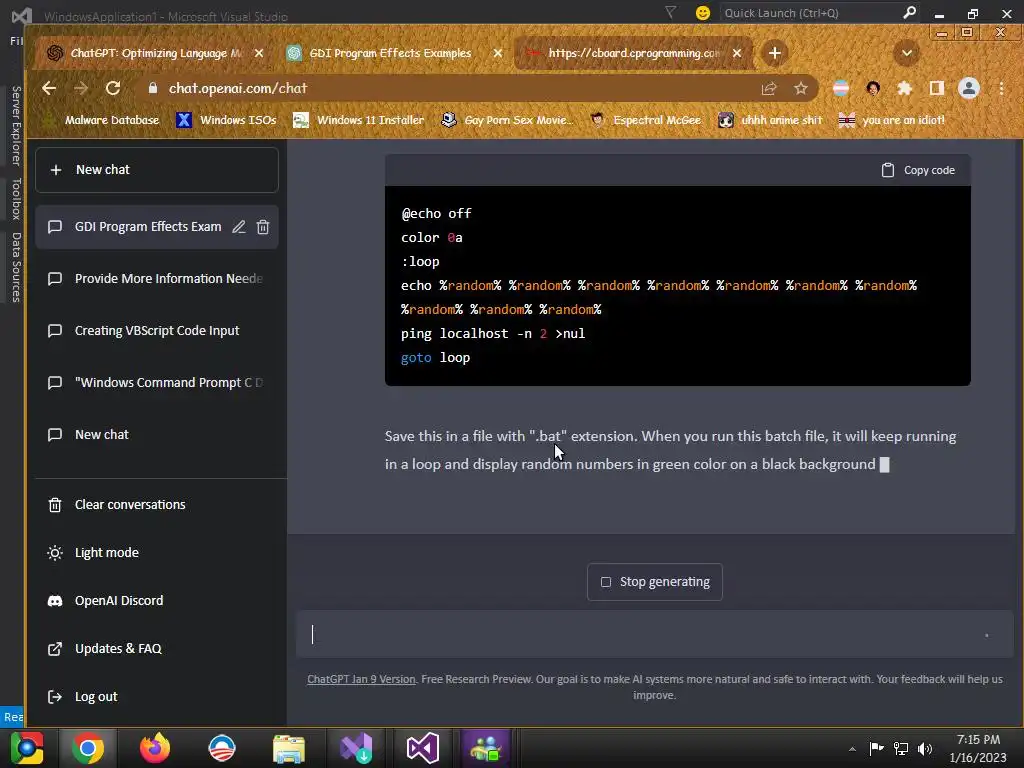This screenshot has height=768, width=1024.
Task: Open Windows 11 Installer bookmark
Action: point(359,120)
